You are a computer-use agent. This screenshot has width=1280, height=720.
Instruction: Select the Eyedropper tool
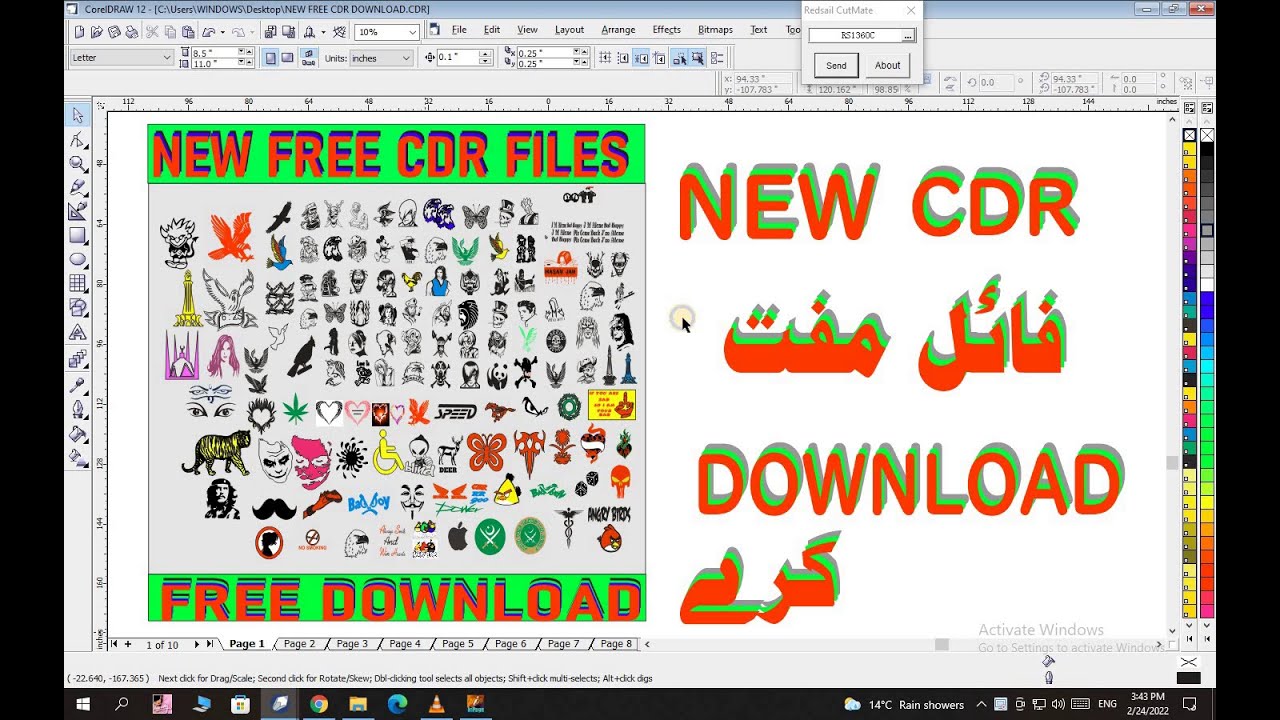pyautogui.click(x=78, y=385)
